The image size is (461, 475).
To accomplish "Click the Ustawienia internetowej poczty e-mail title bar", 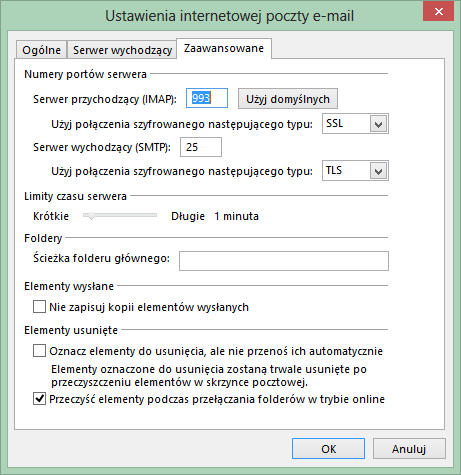I will tap(229, 16).
